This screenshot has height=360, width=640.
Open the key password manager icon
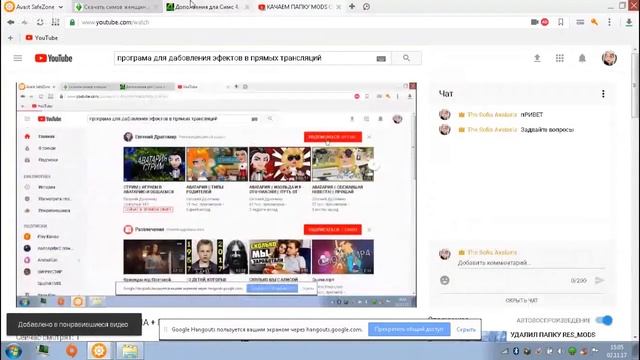[594, 22]
